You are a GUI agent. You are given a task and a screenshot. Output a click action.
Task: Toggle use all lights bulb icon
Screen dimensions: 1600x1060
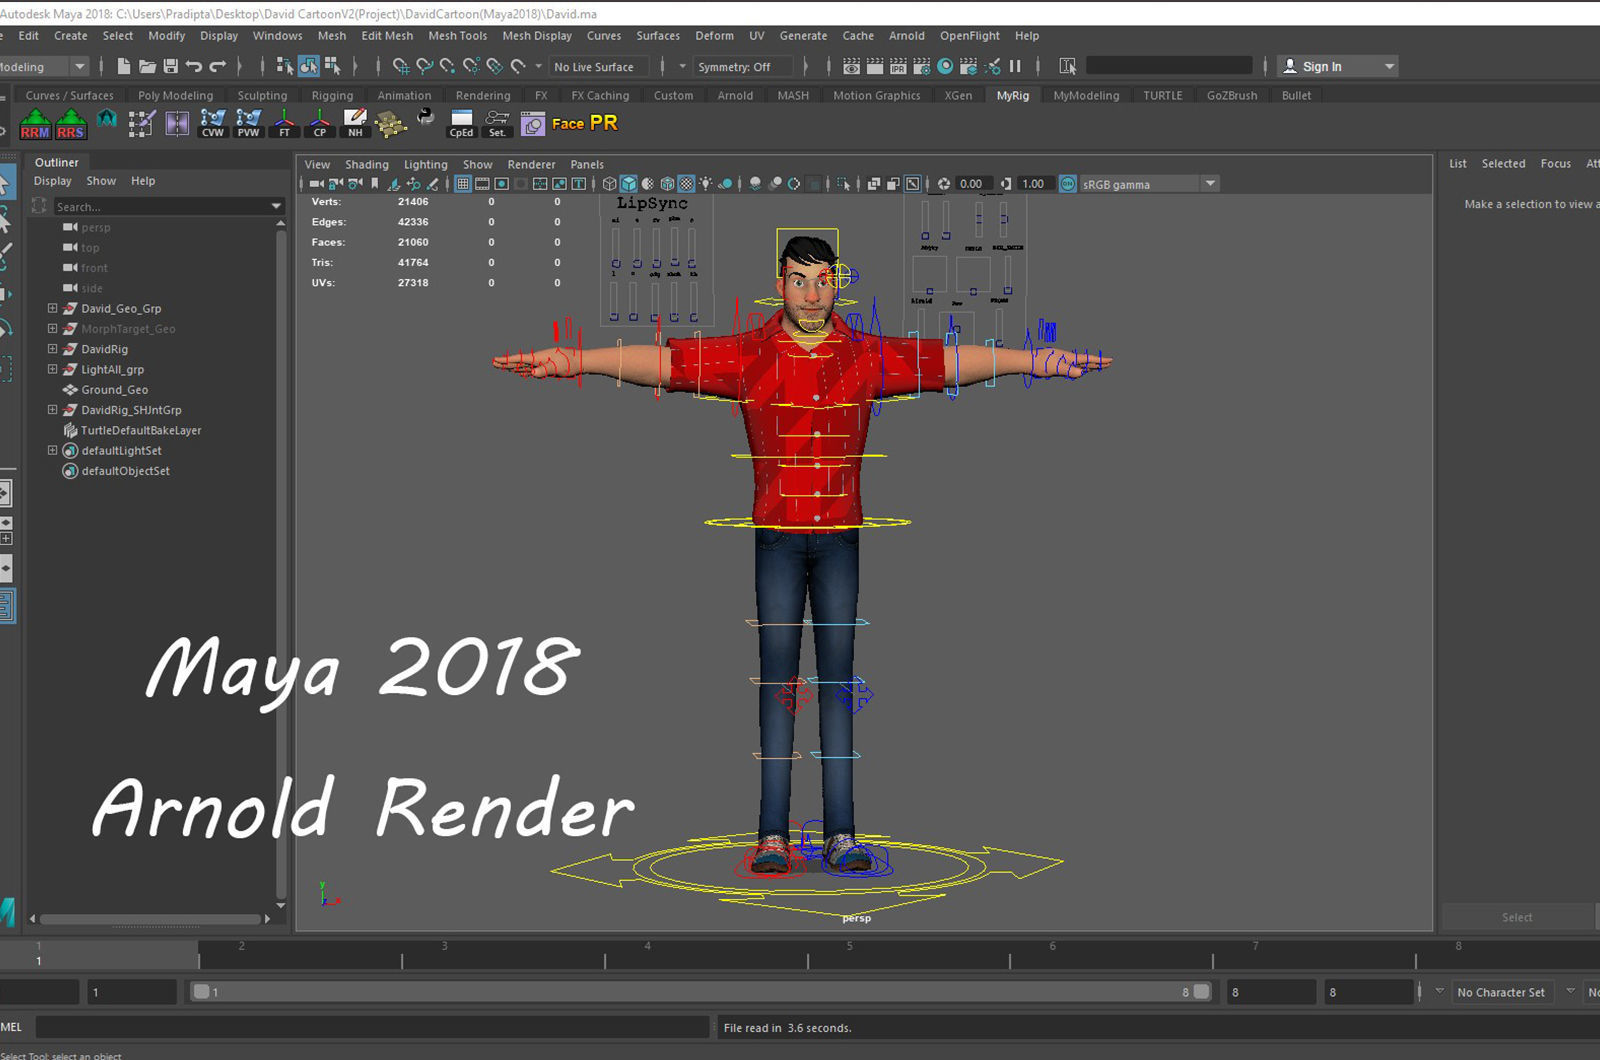[706, 184]
